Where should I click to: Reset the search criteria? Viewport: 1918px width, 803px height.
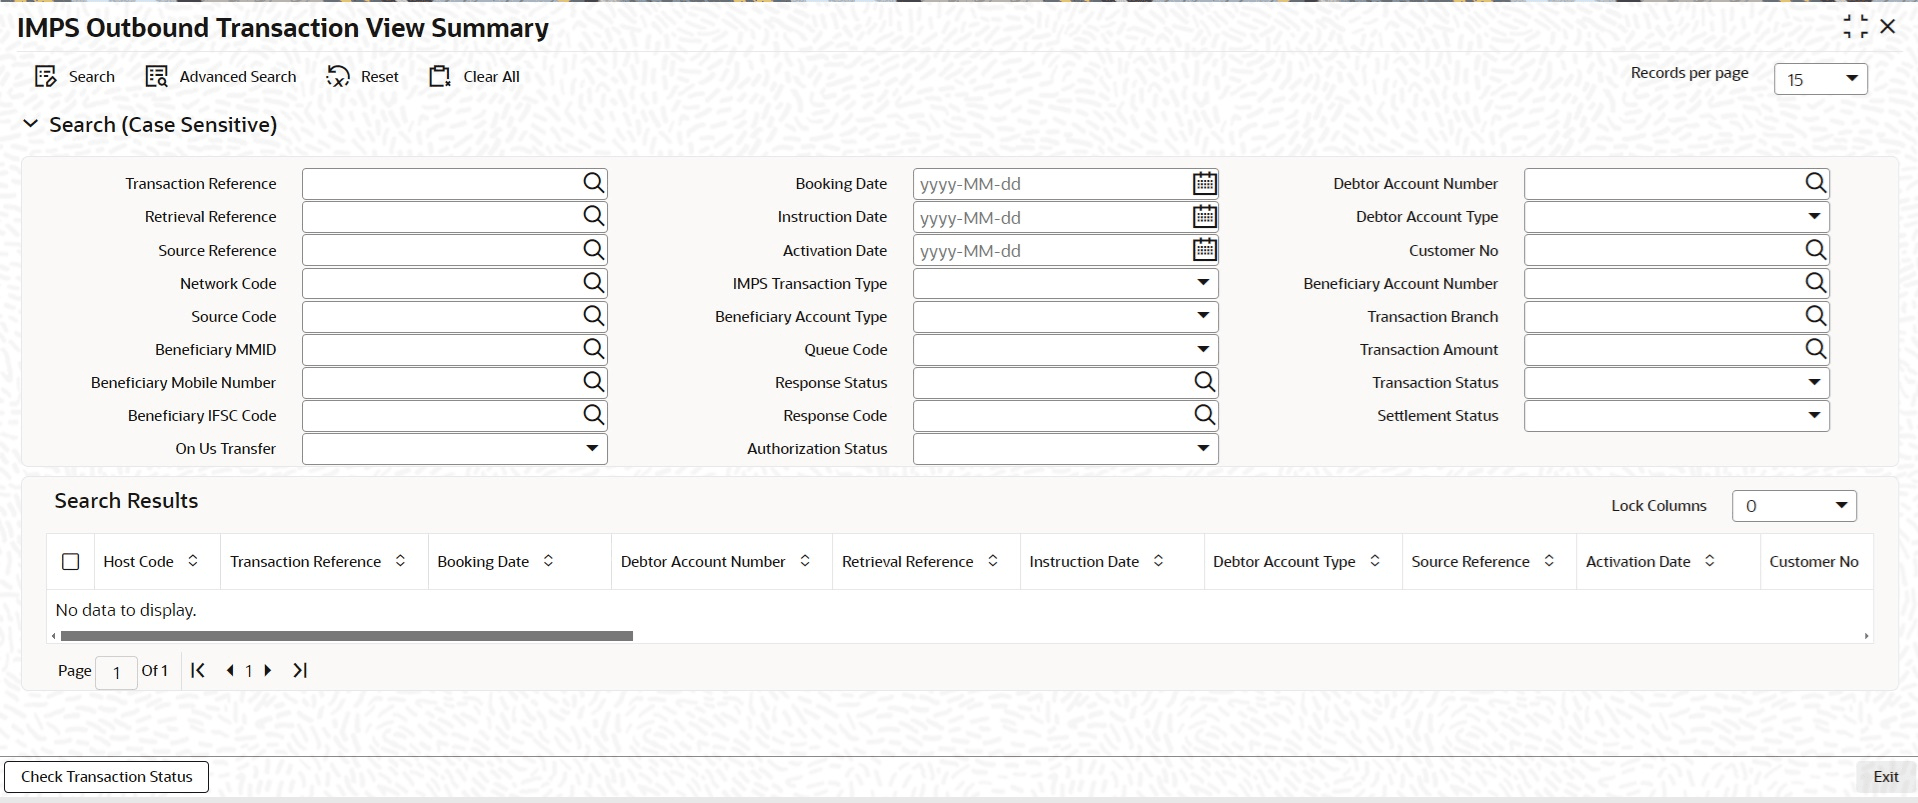point(363,77)
